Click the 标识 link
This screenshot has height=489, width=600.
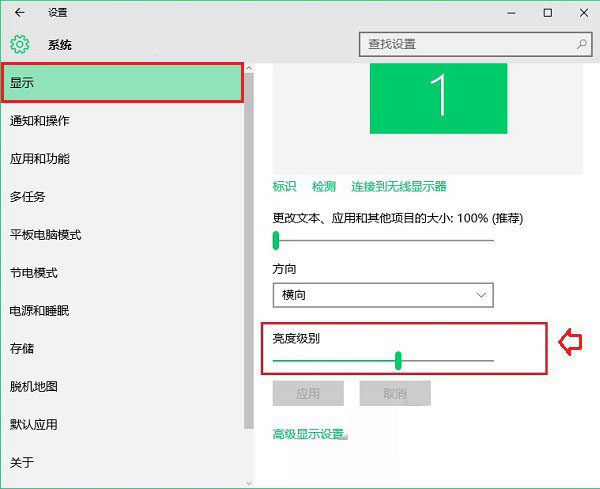[284, 186]
